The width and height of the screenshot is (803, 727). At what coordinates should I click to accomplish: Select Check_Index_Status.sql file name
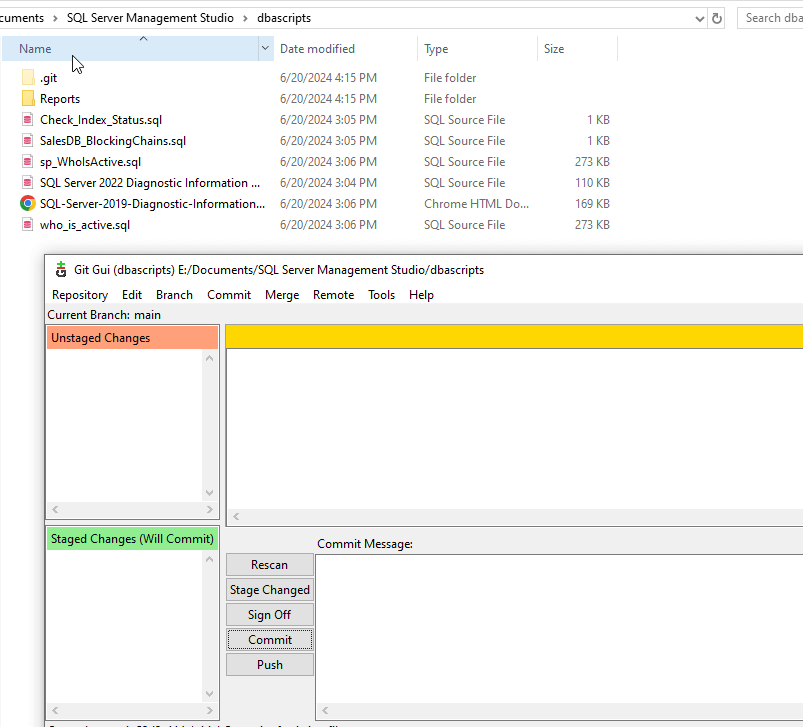click(101, 120)
